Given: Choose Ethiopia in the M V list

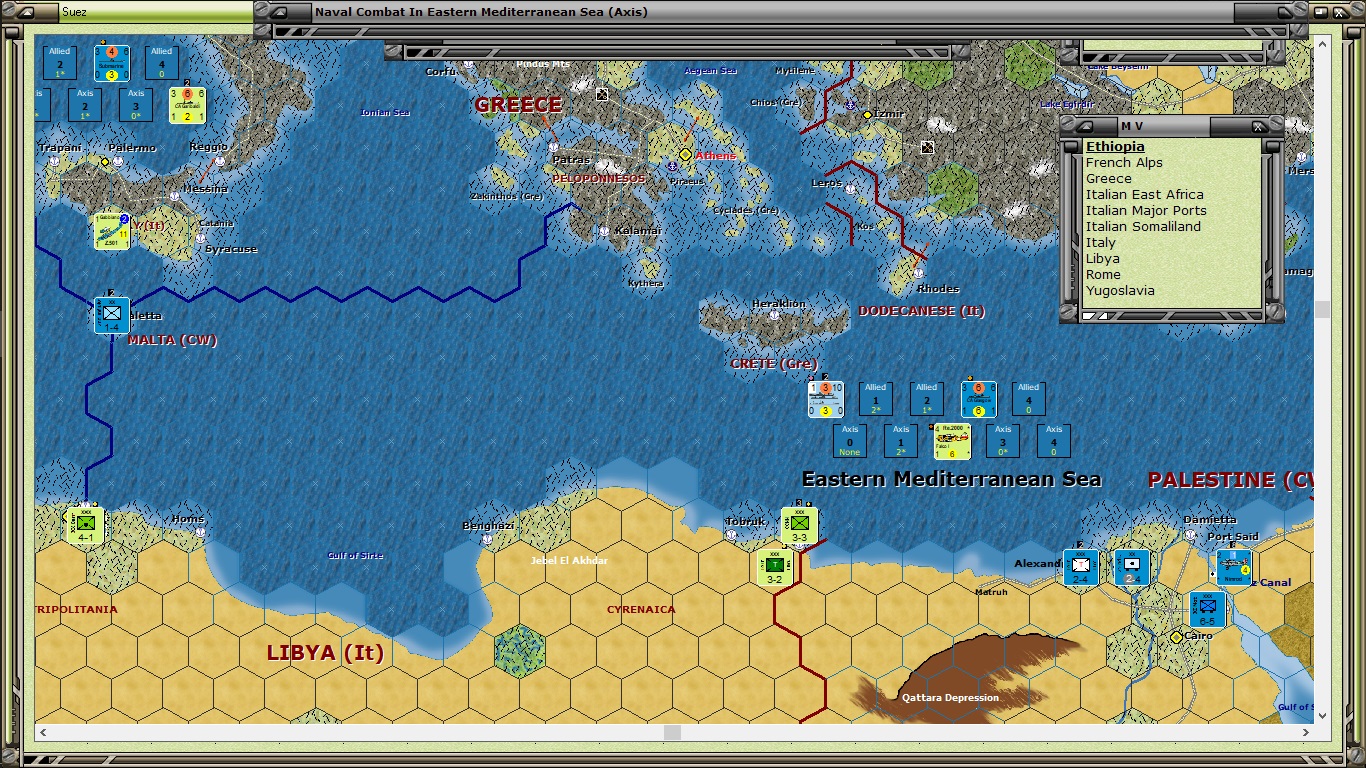Looking at the screenshot, I should tap(1115, 147).
